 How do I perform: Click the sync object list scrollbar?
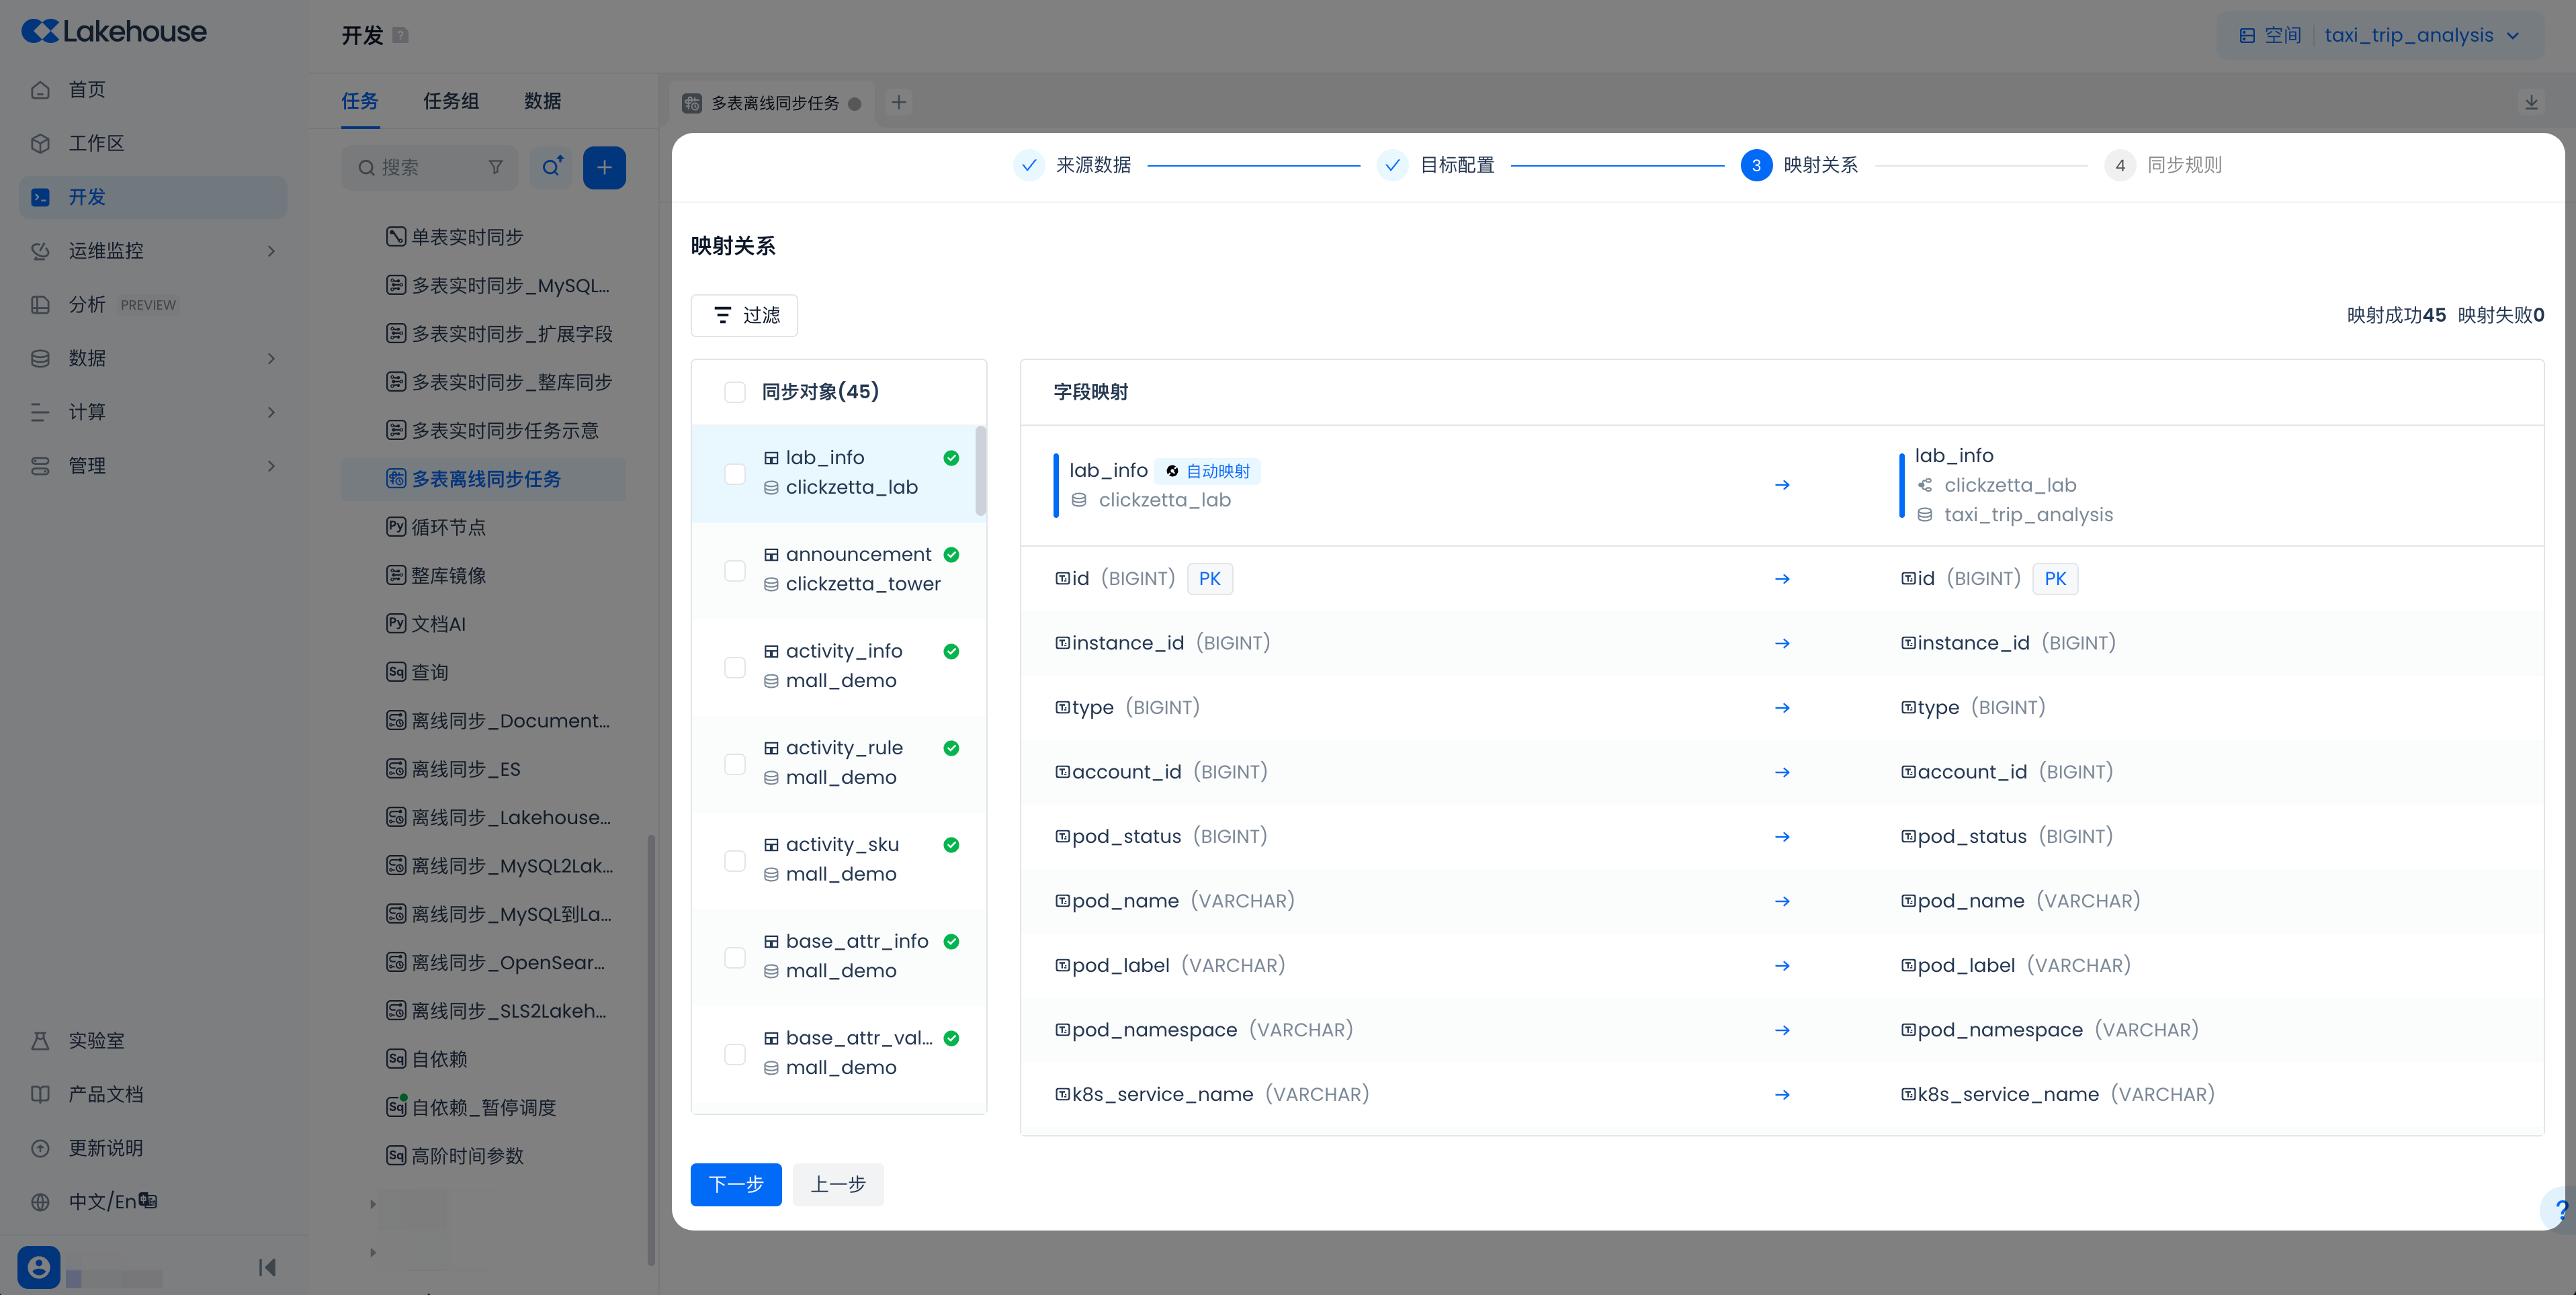click(x=980, y=470)
